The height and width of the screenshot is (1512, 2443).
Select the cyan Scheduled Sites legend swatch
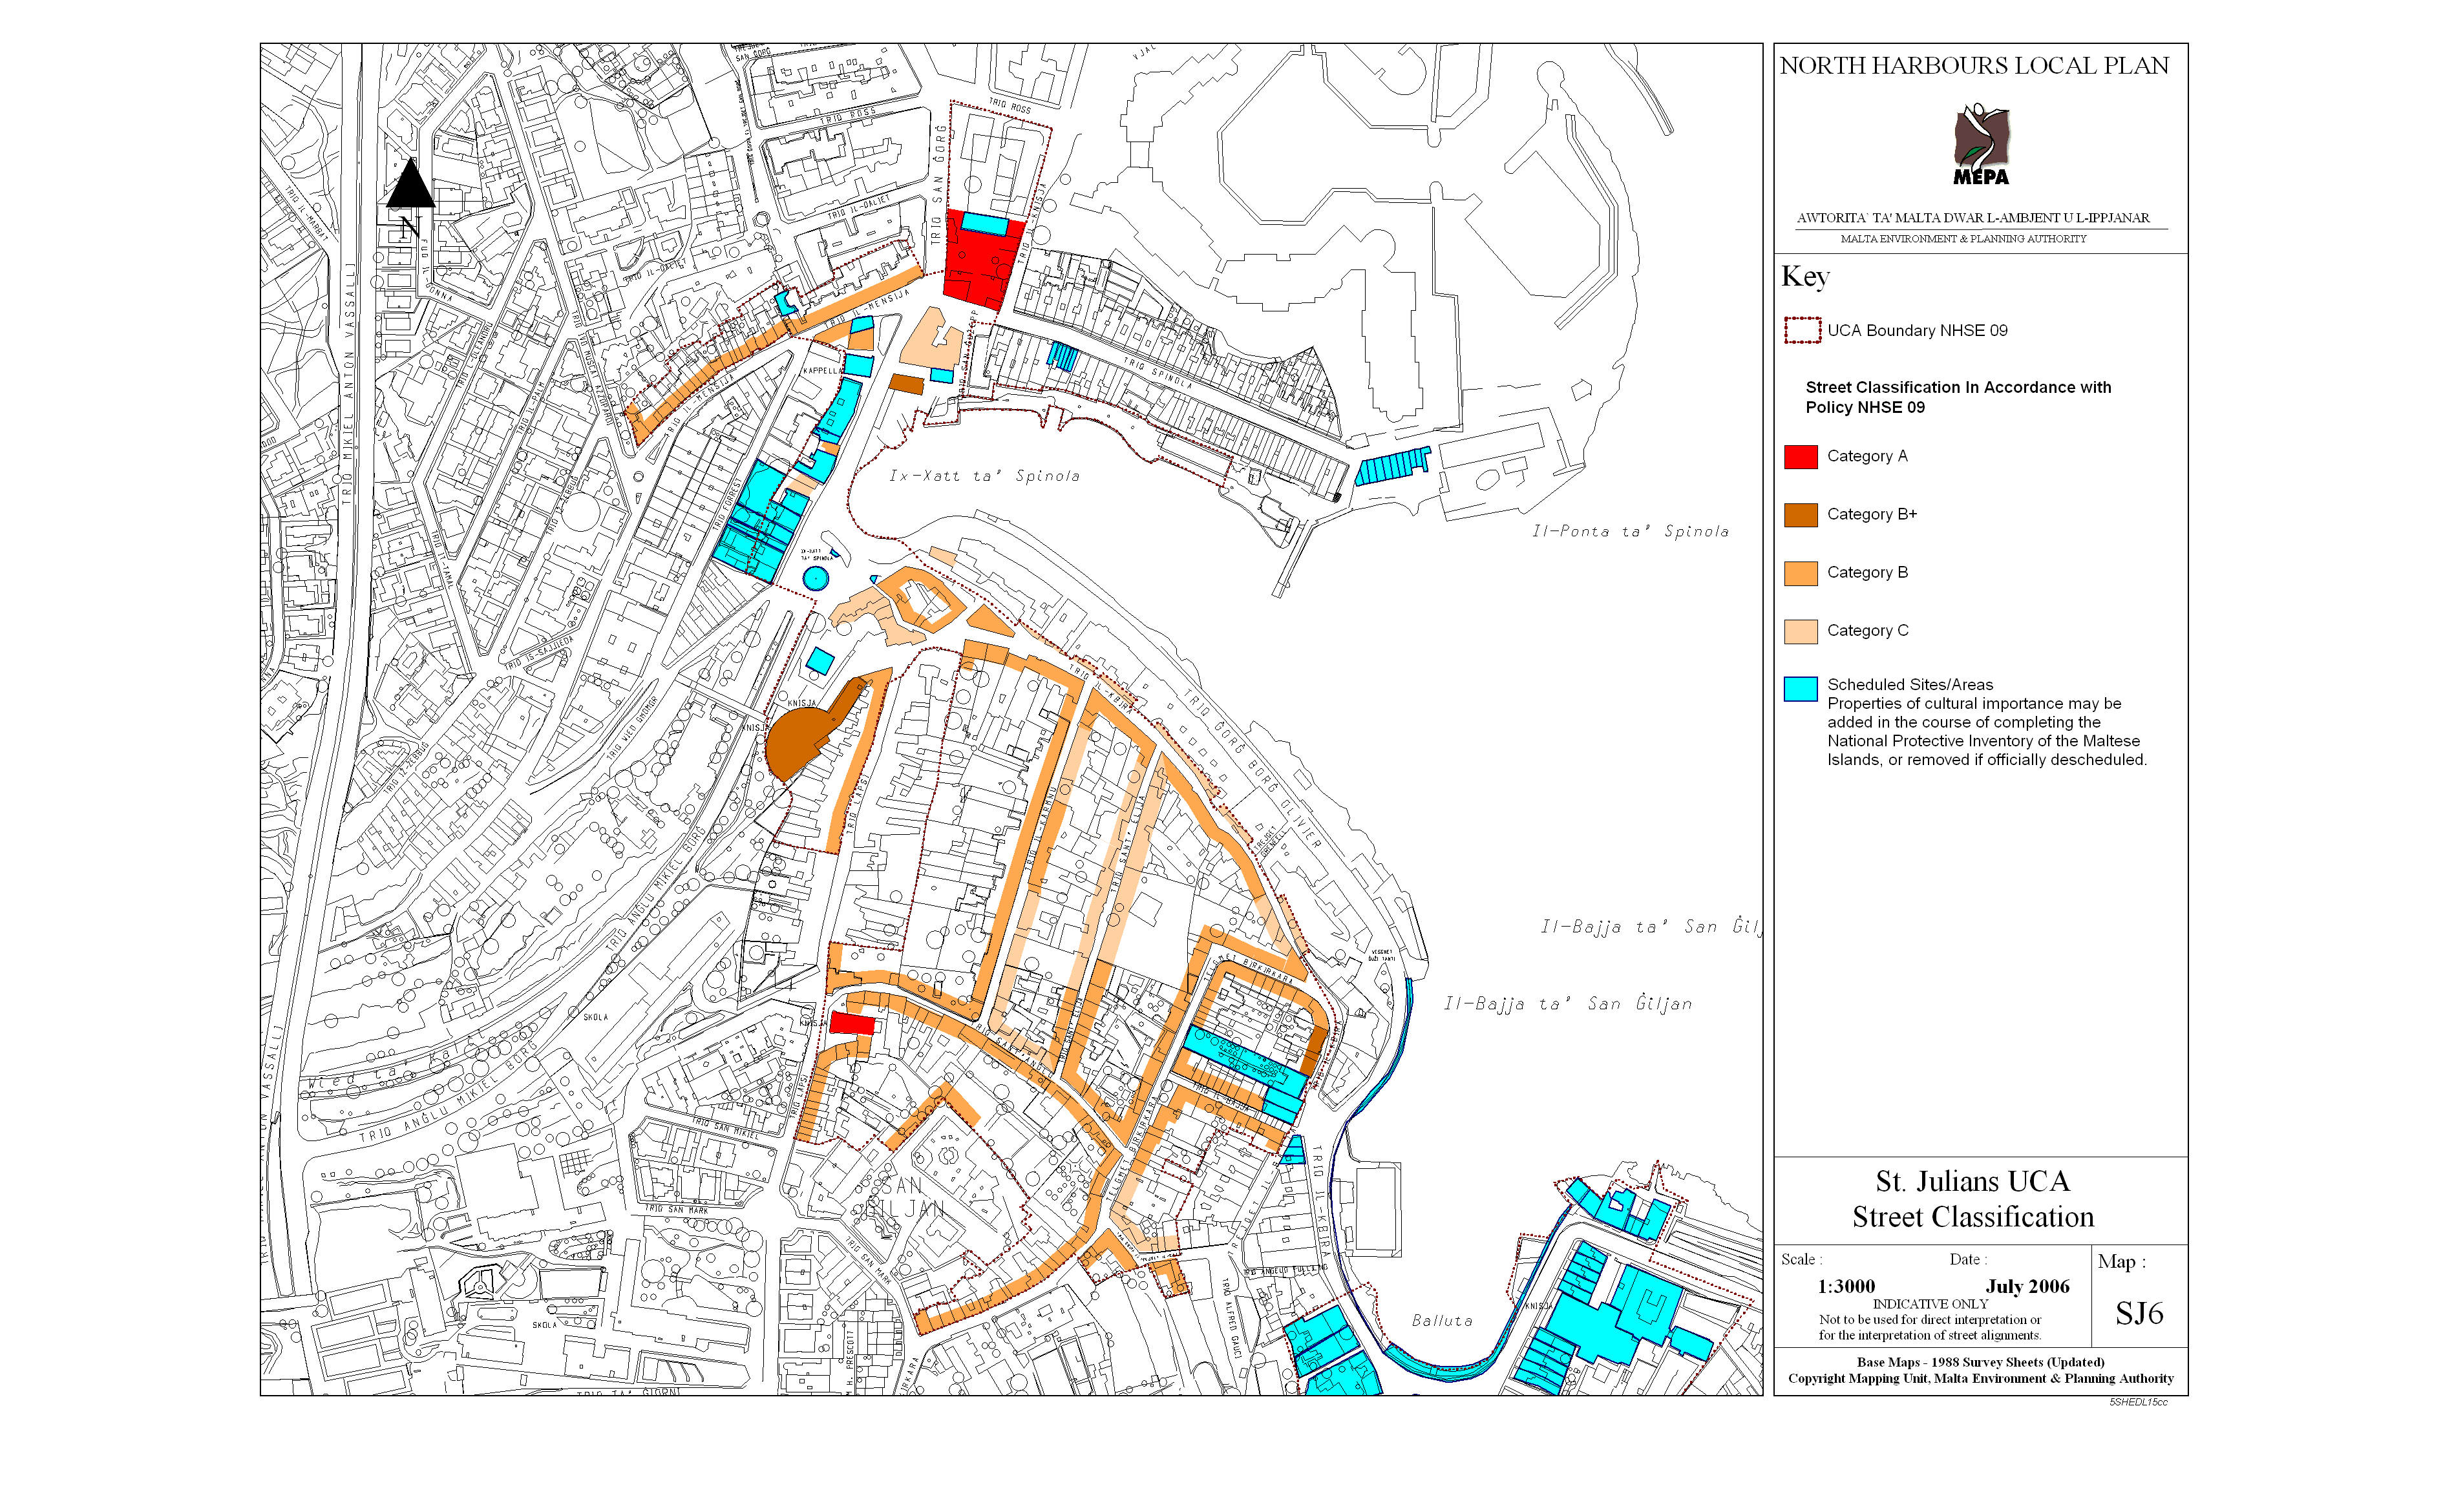(x=1800, y=688)
